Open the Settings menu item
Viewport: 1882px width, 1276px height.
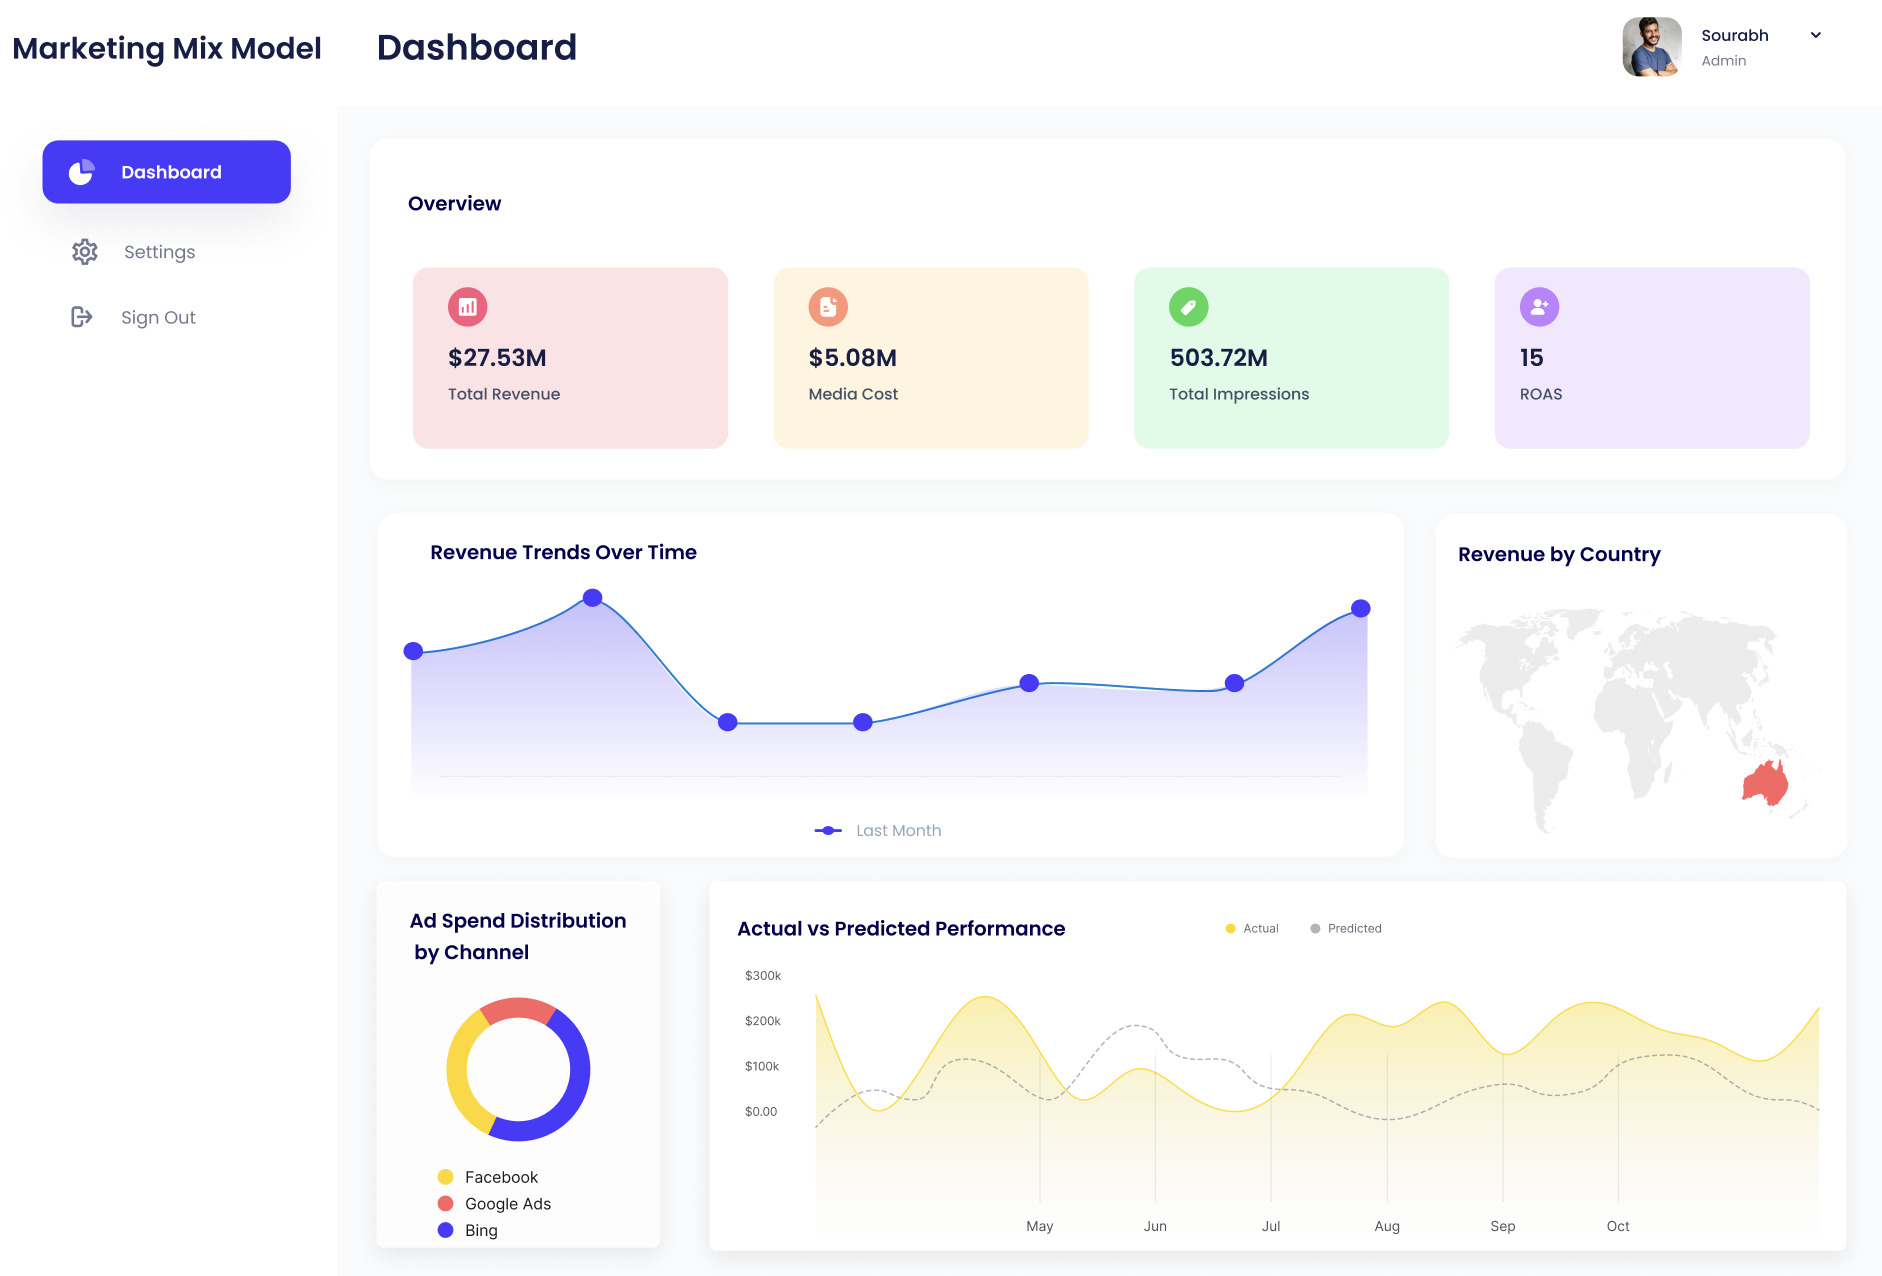pyautogui.click(x=159, y=252)
